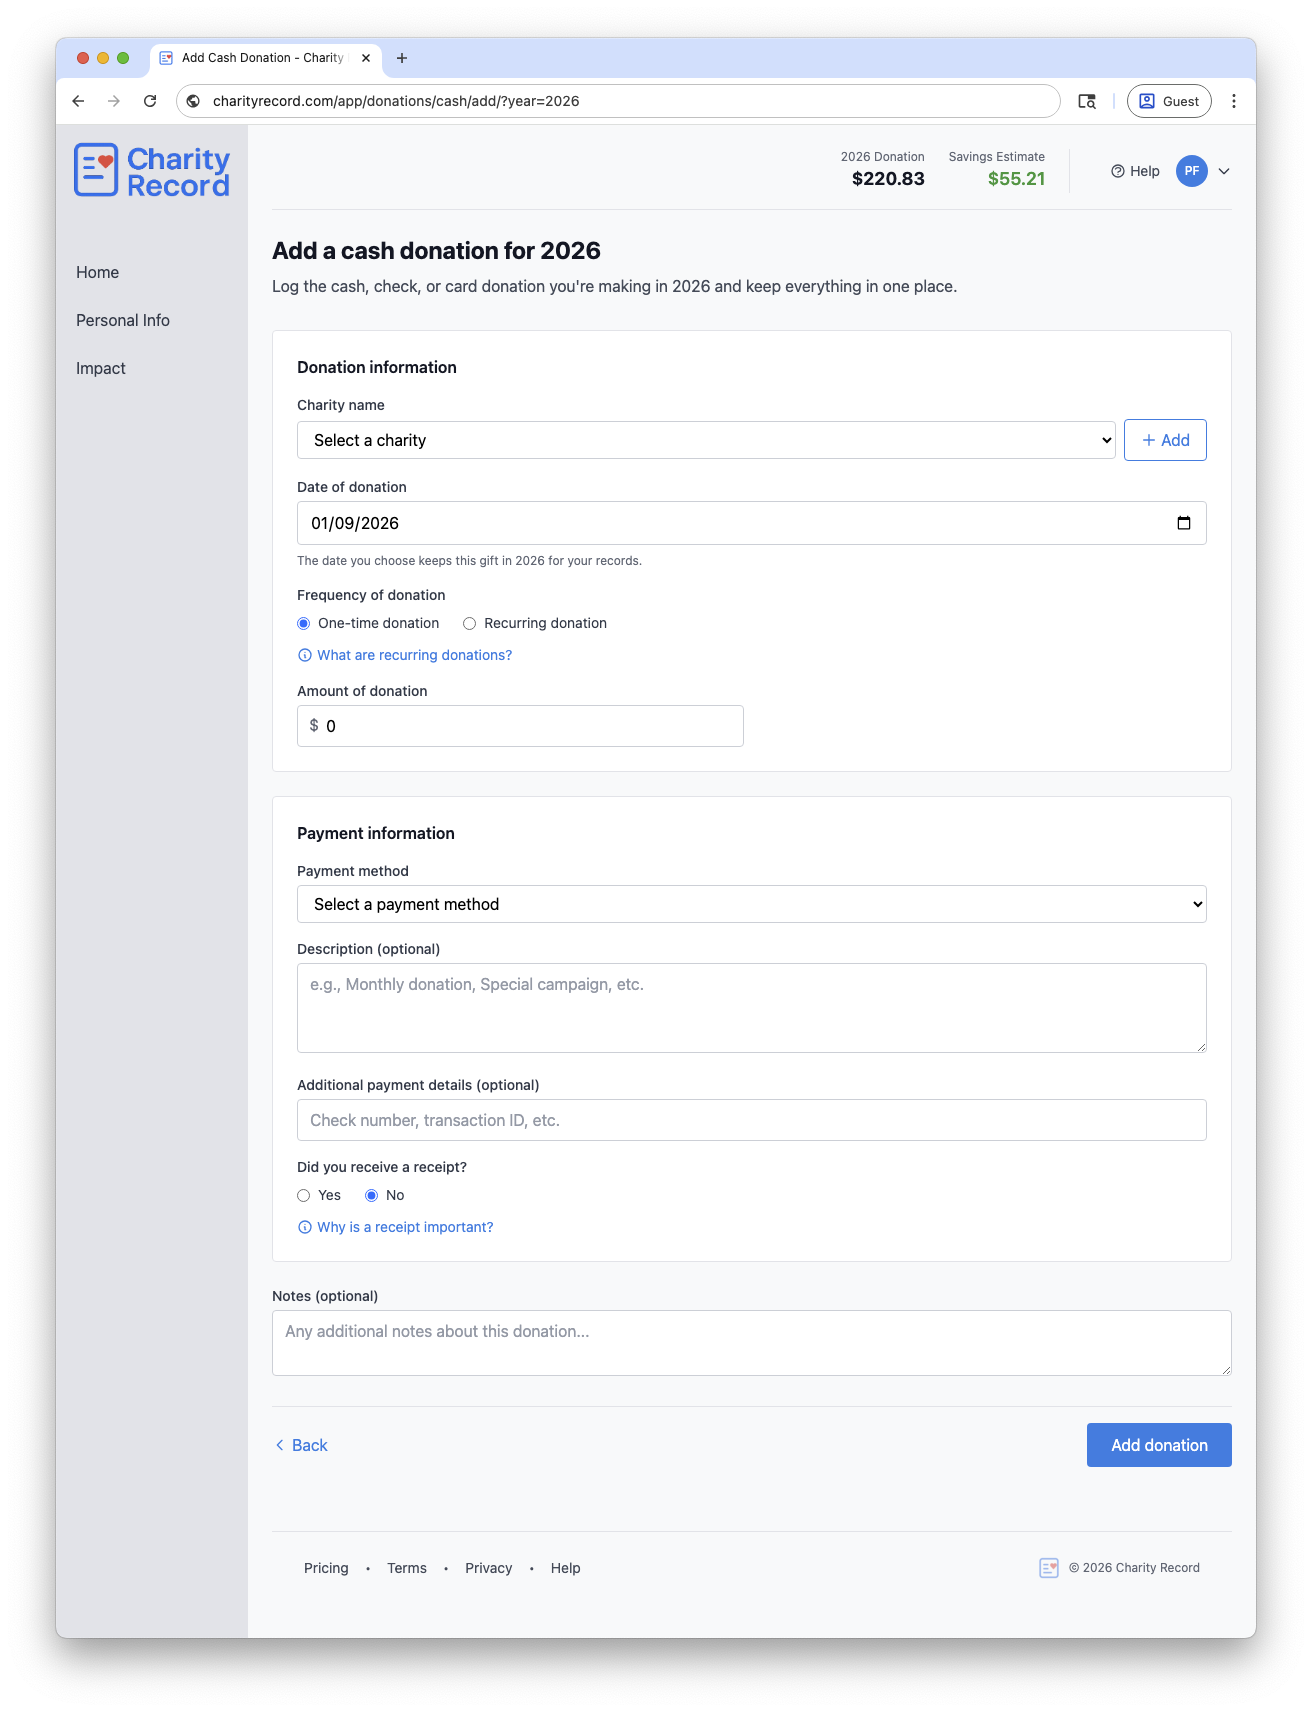Screen dimensions: 1312x1712
Task: Click the Add donation button
Action: tap(1158, 1445)
